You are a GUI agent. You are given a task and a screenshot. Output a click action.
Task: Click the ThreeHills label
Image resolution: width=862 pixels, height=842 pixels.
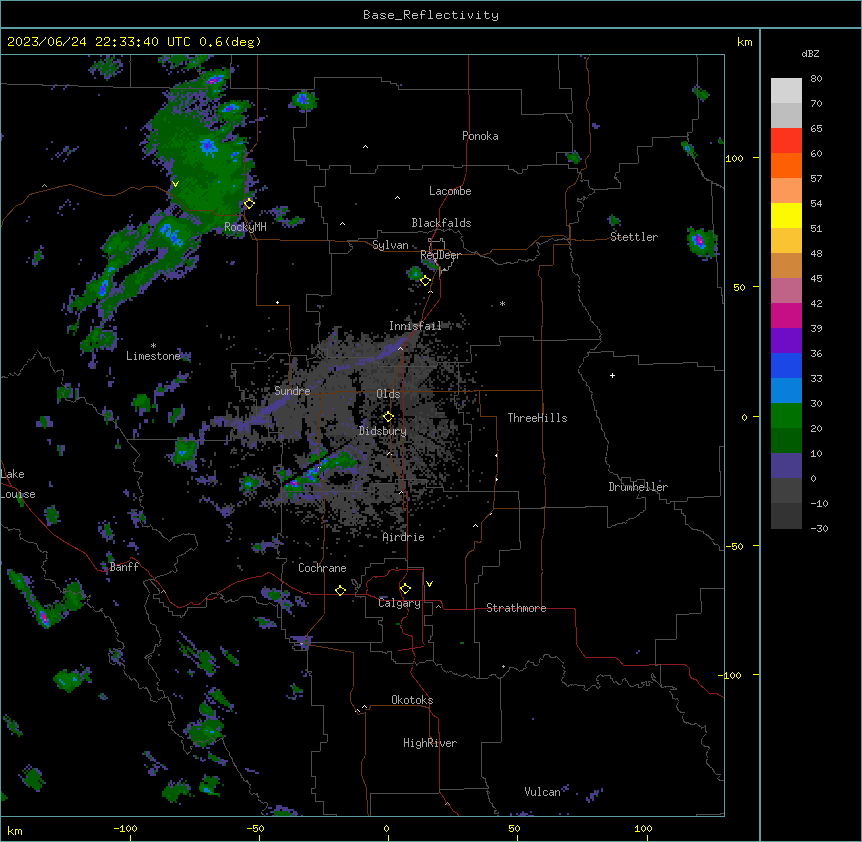pos(537,418)
